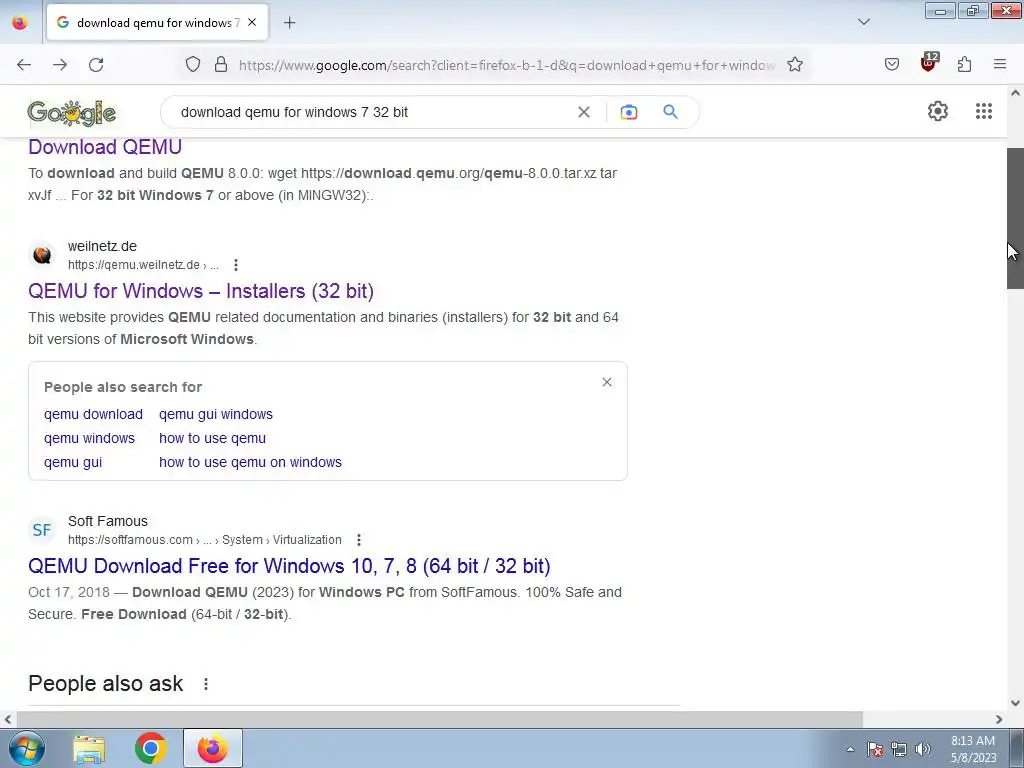Open Google quick settings gear

(938, 111)
